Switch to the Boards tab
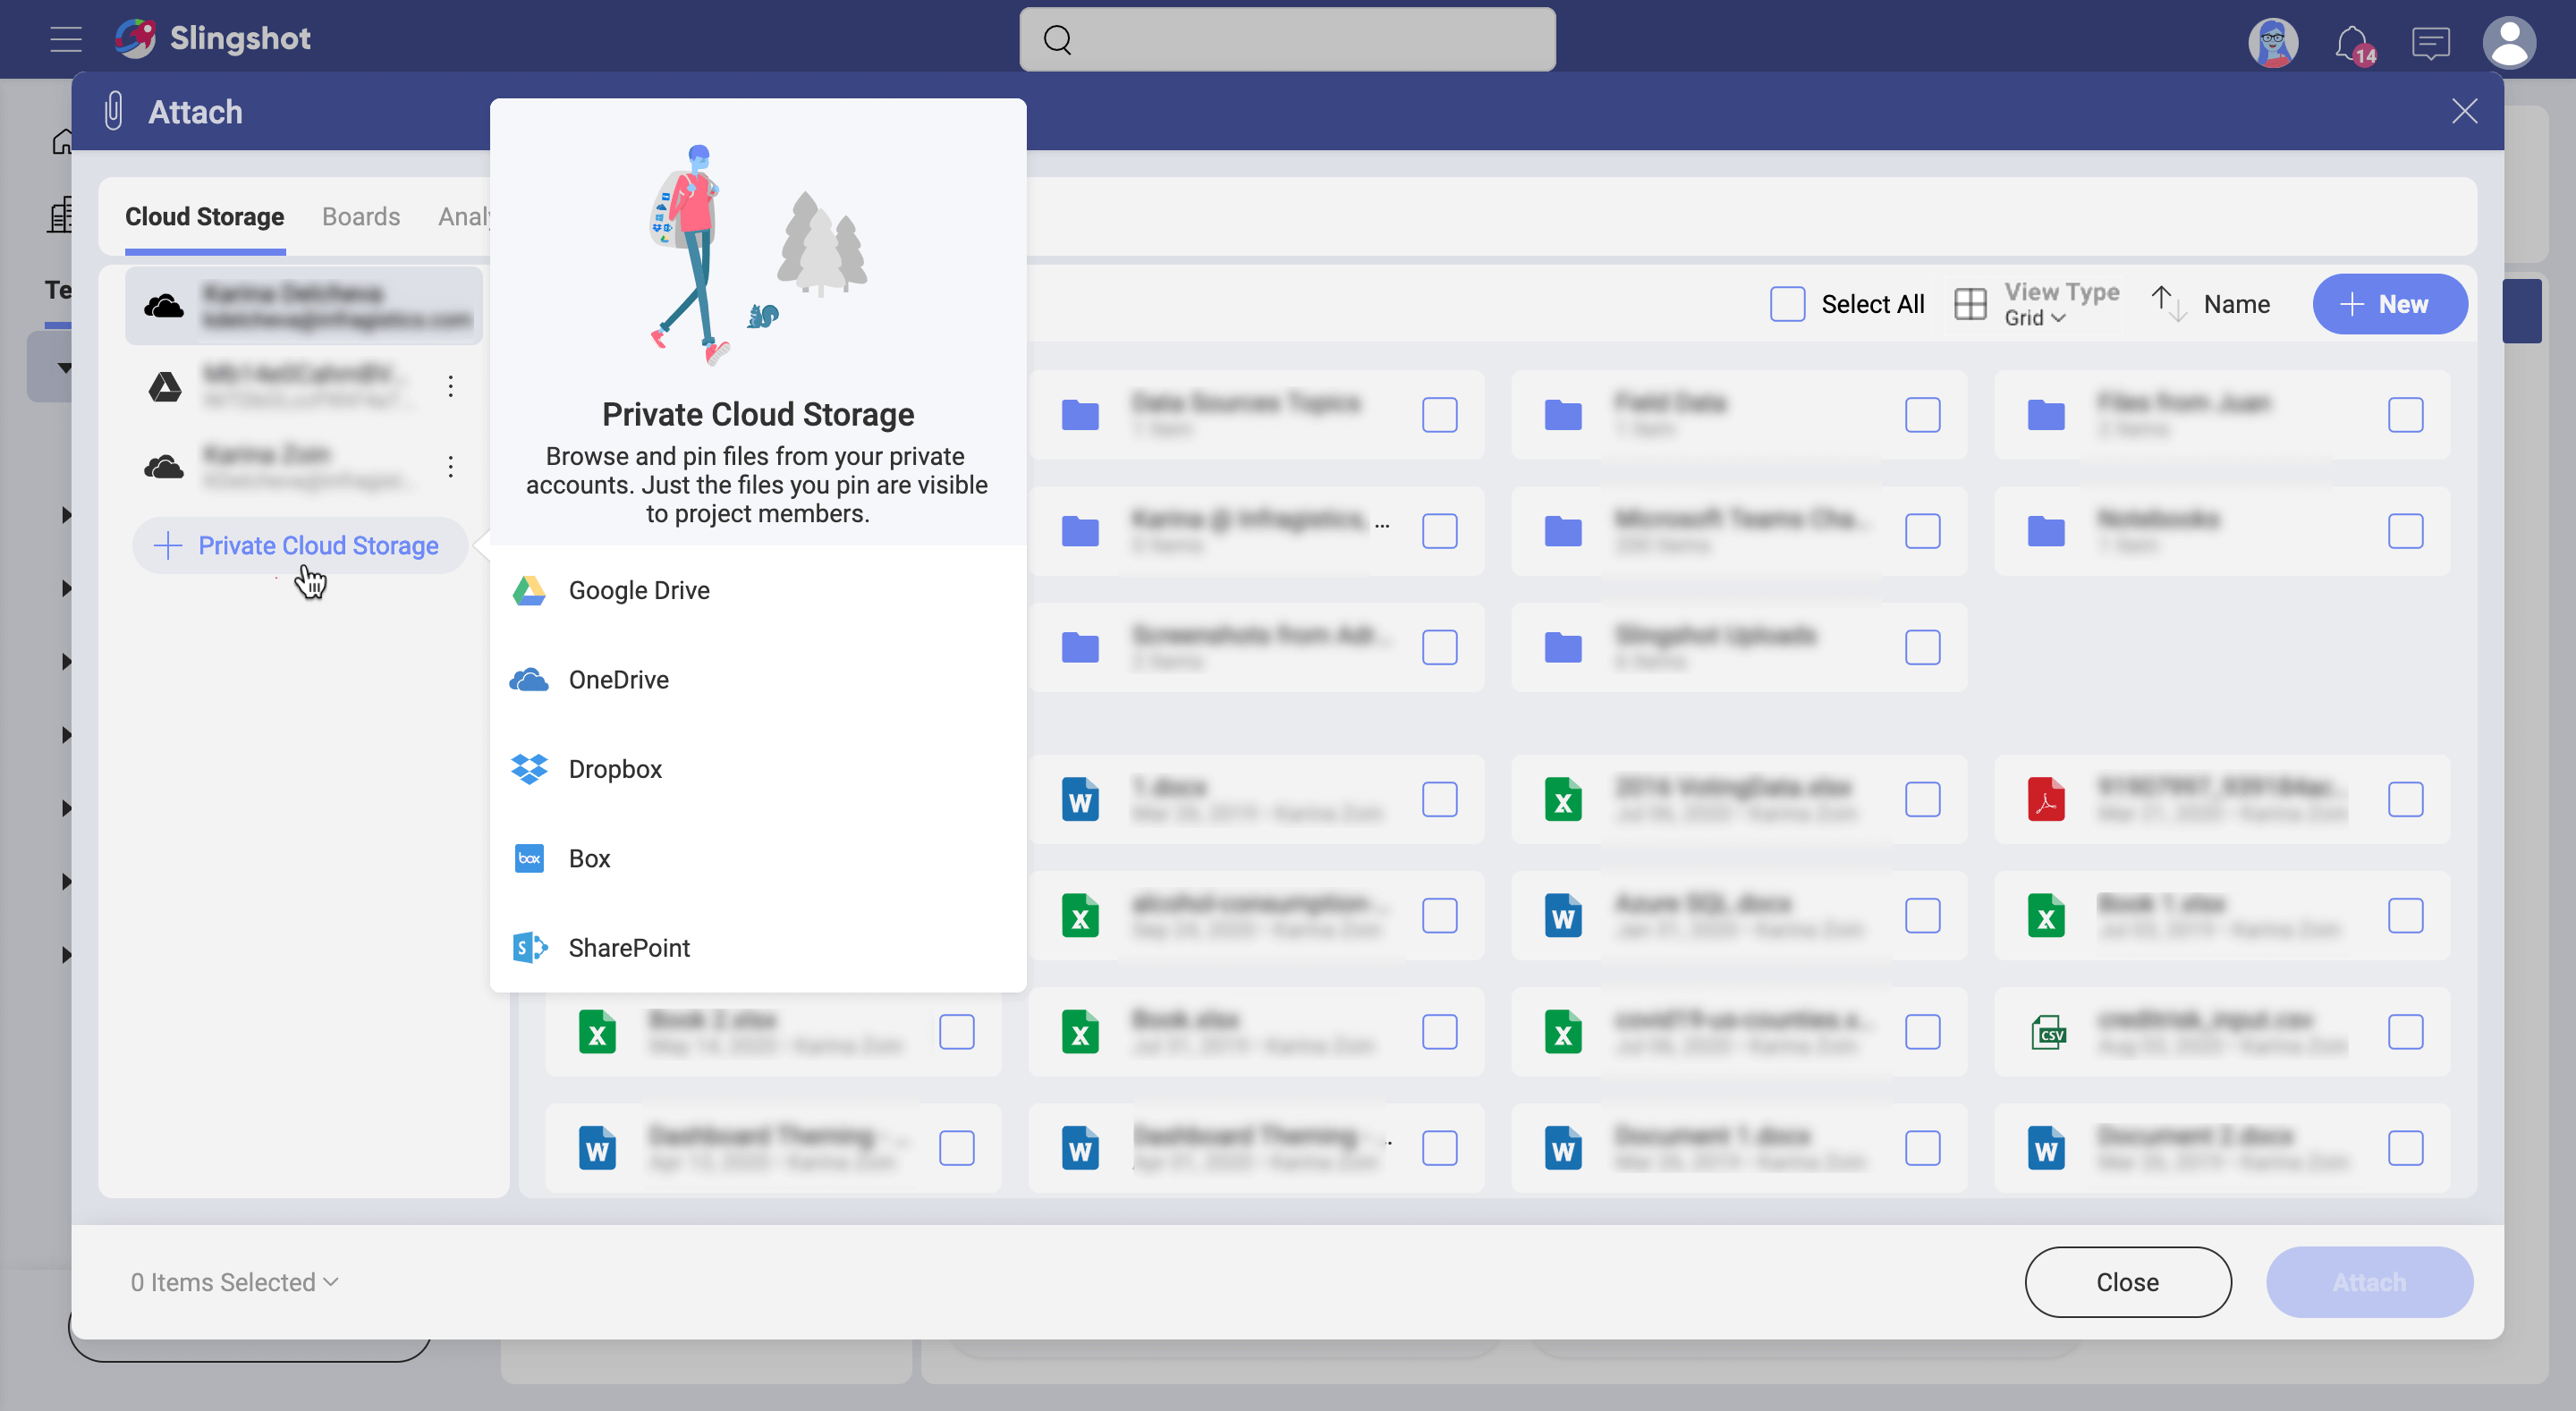2576x1411 pixels. pos(360,215)
